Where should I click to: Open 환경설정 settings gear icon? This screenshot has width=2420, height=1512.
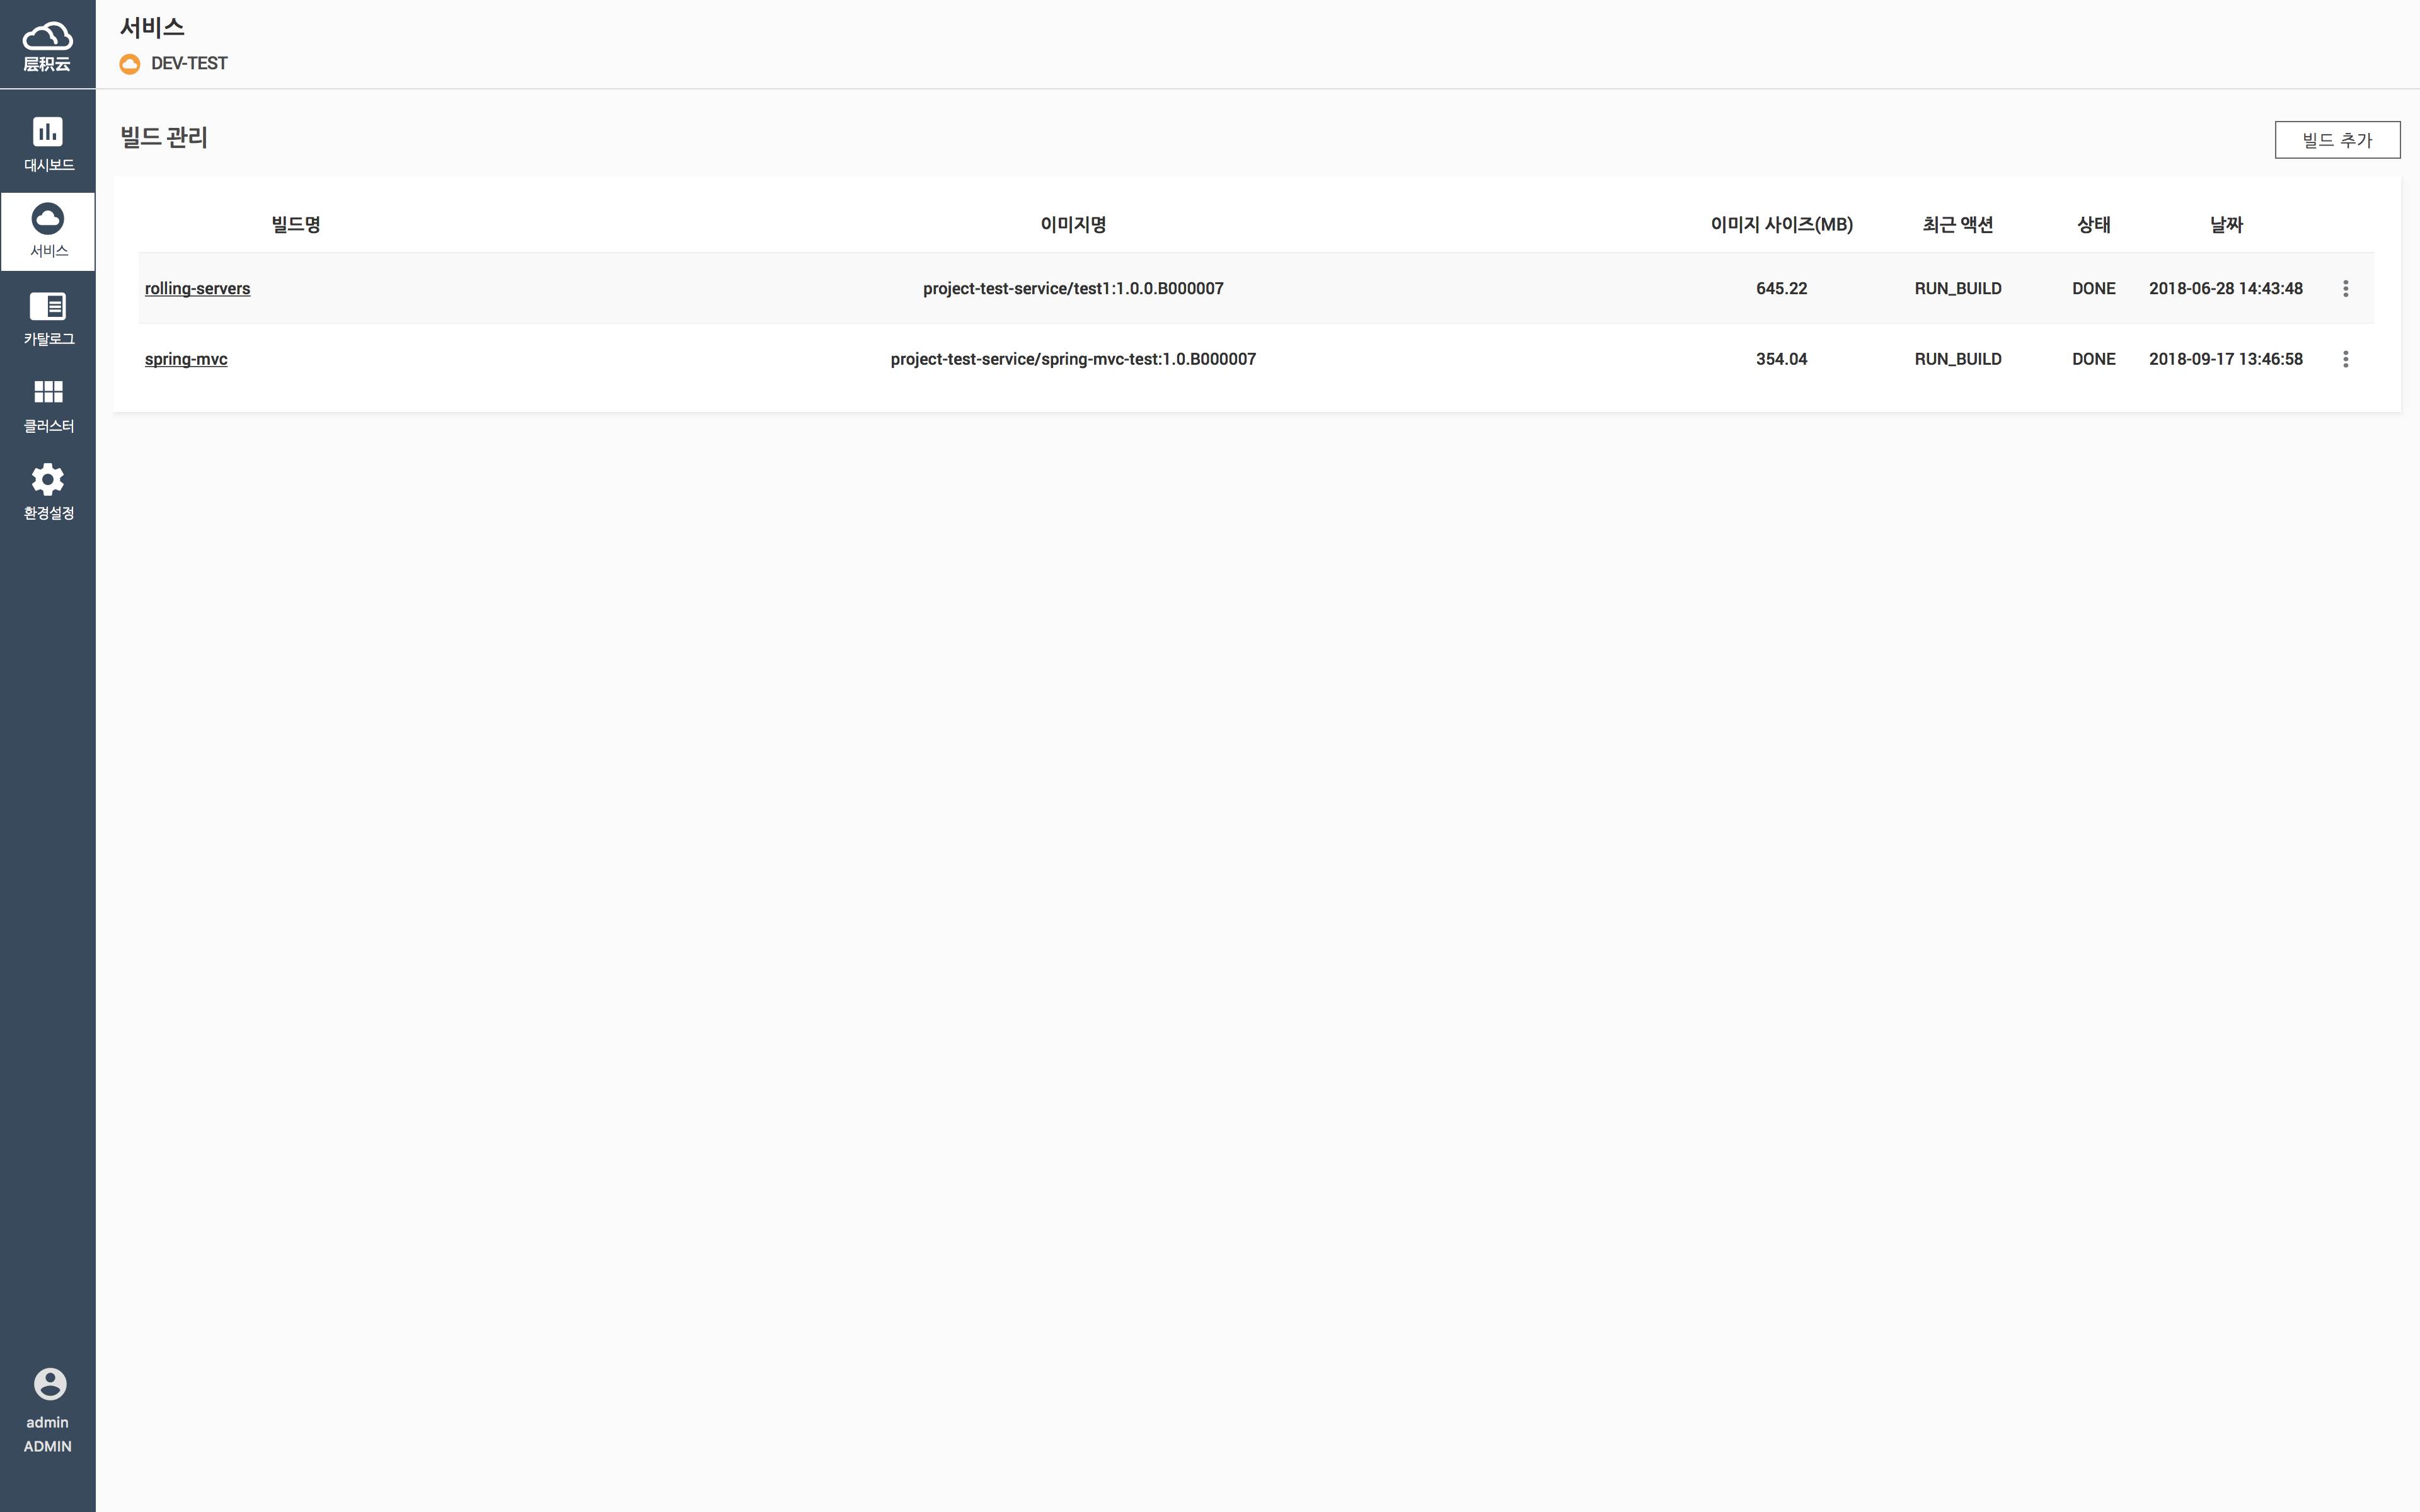(x=47, y=480)
